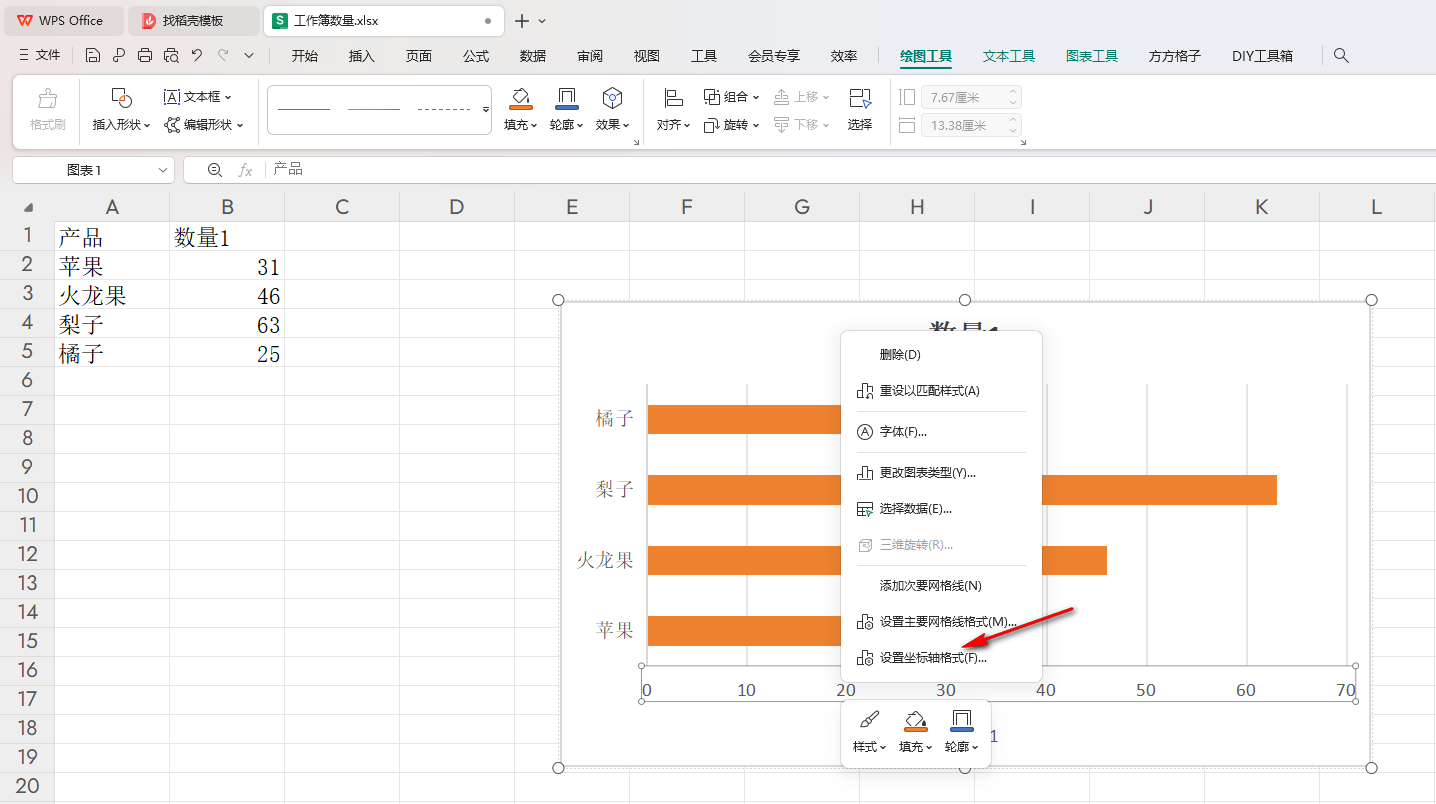The image size is (1436, 804).
Task: Open the 图表工具 tab
Action: click(x=1092, y=56)
